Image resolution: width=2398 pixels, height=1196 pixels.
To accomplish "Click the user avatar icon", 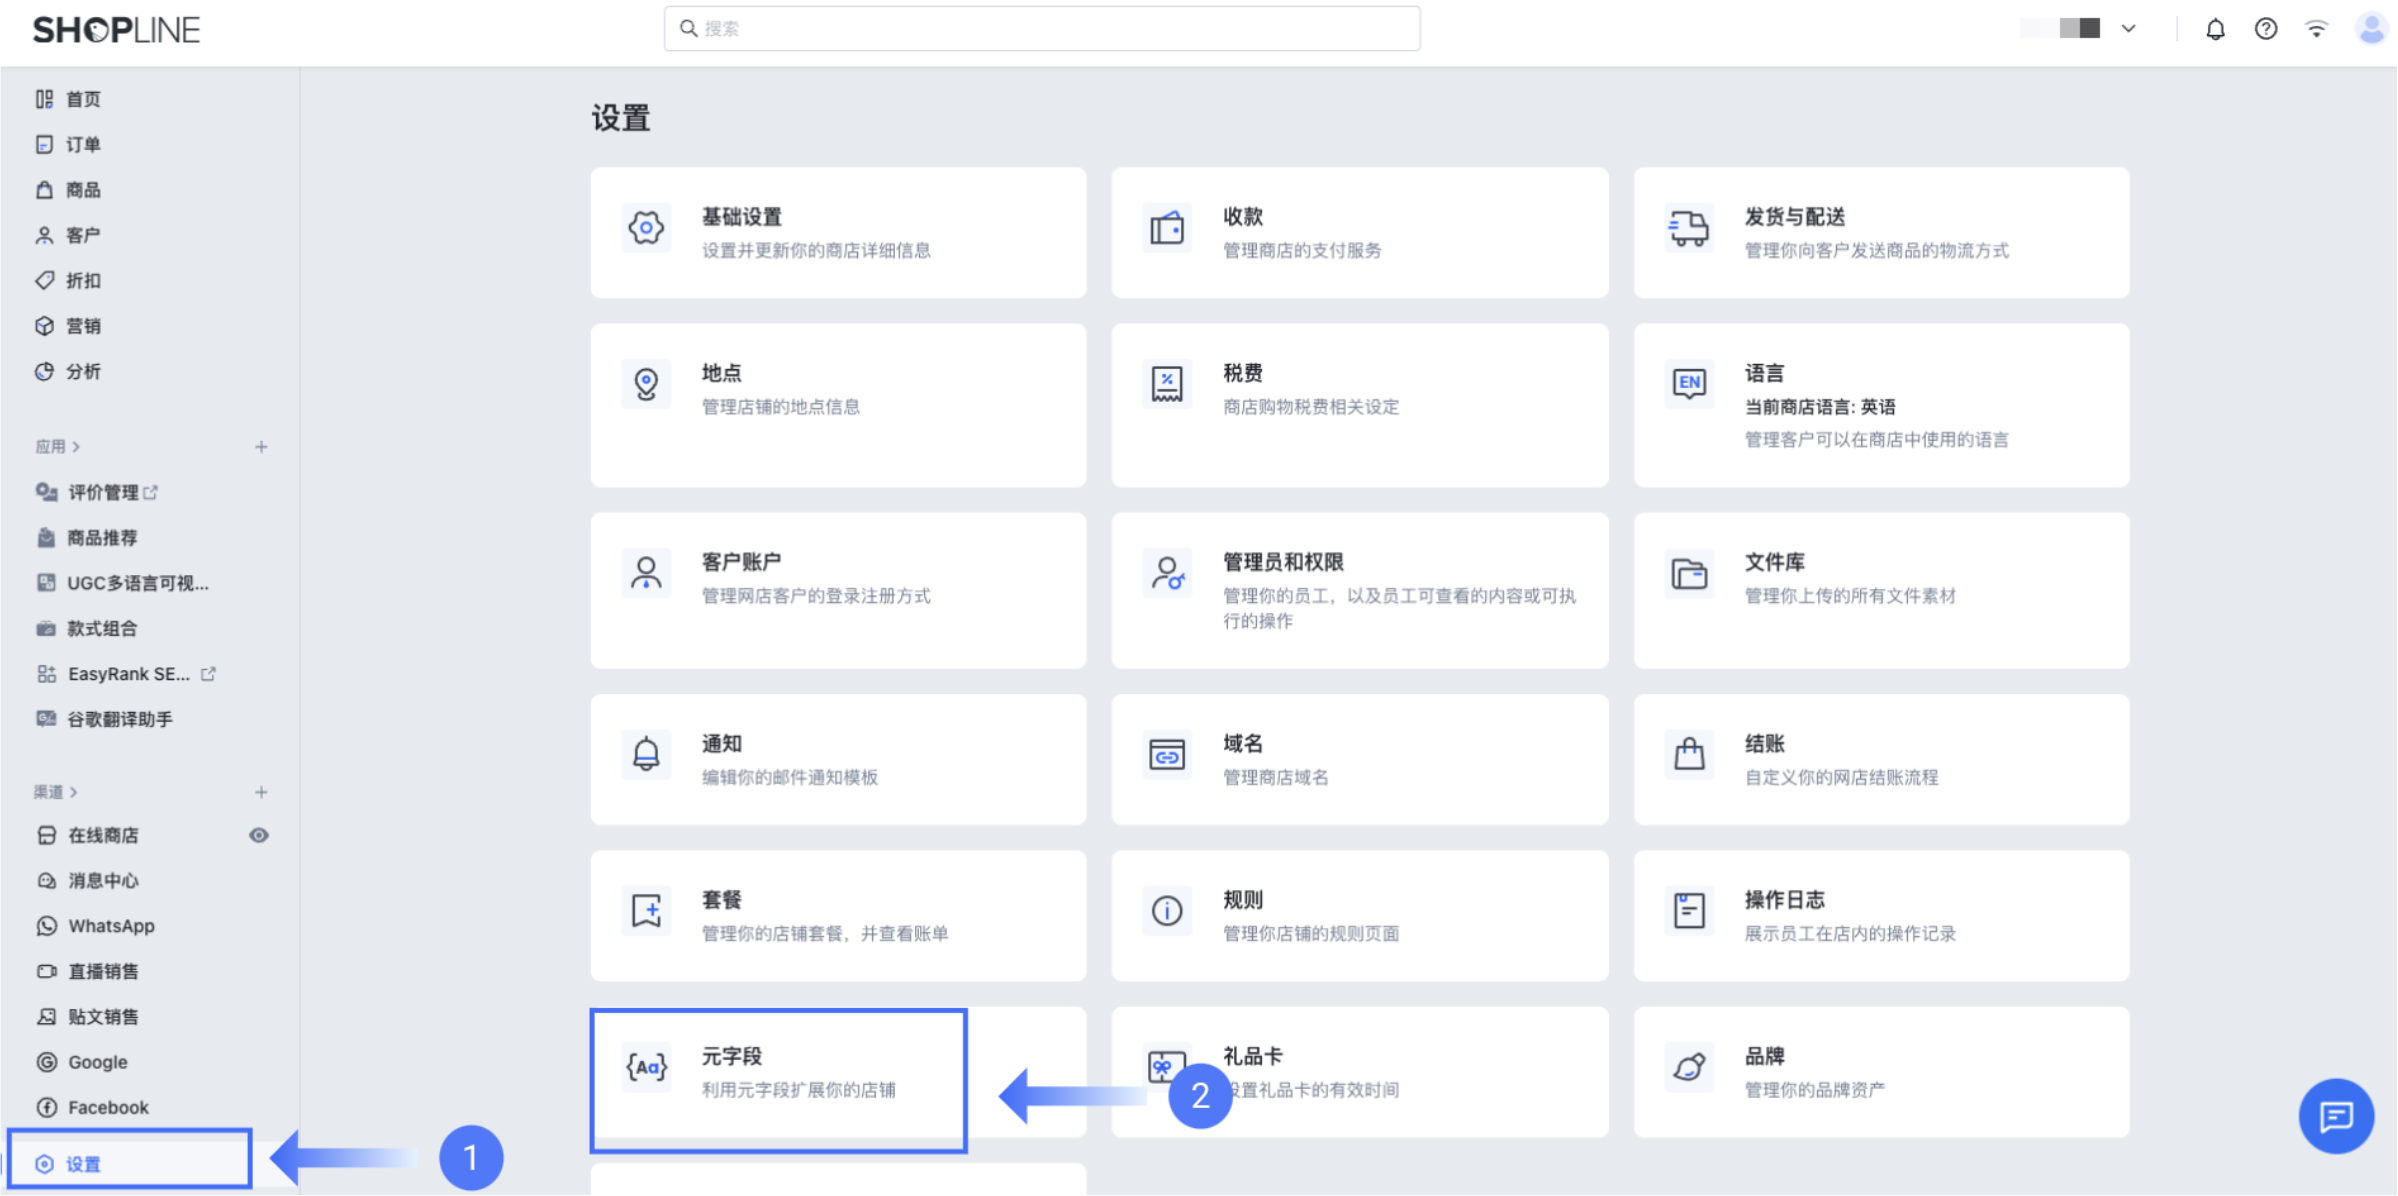I will [2371, 29].
